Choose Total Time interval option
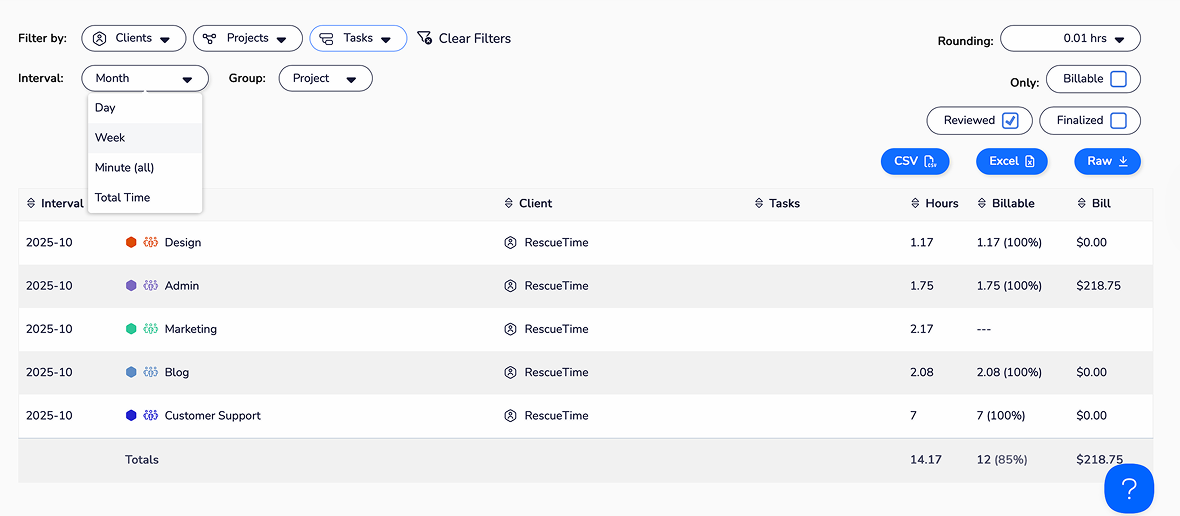The width and height of the screenshot is (1180, 516). 122,198
